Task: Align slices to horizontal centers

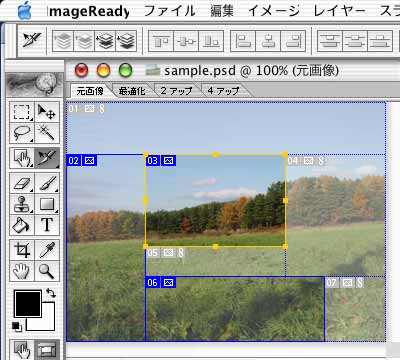Action: [268, 41]
